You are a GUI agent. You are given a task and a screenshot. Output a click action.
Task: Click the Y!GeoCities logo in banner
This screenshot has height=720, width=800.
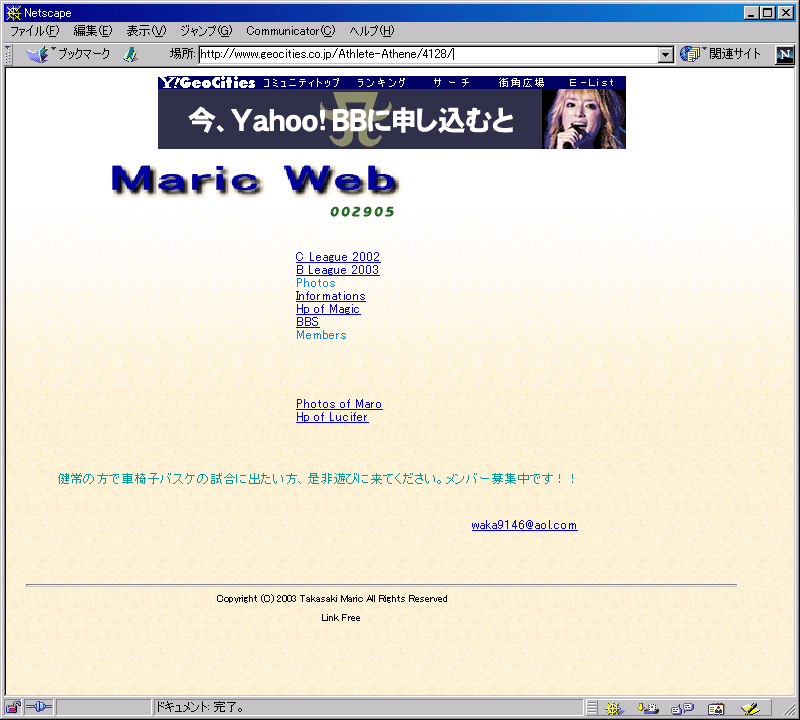click(x=207, y=83)
